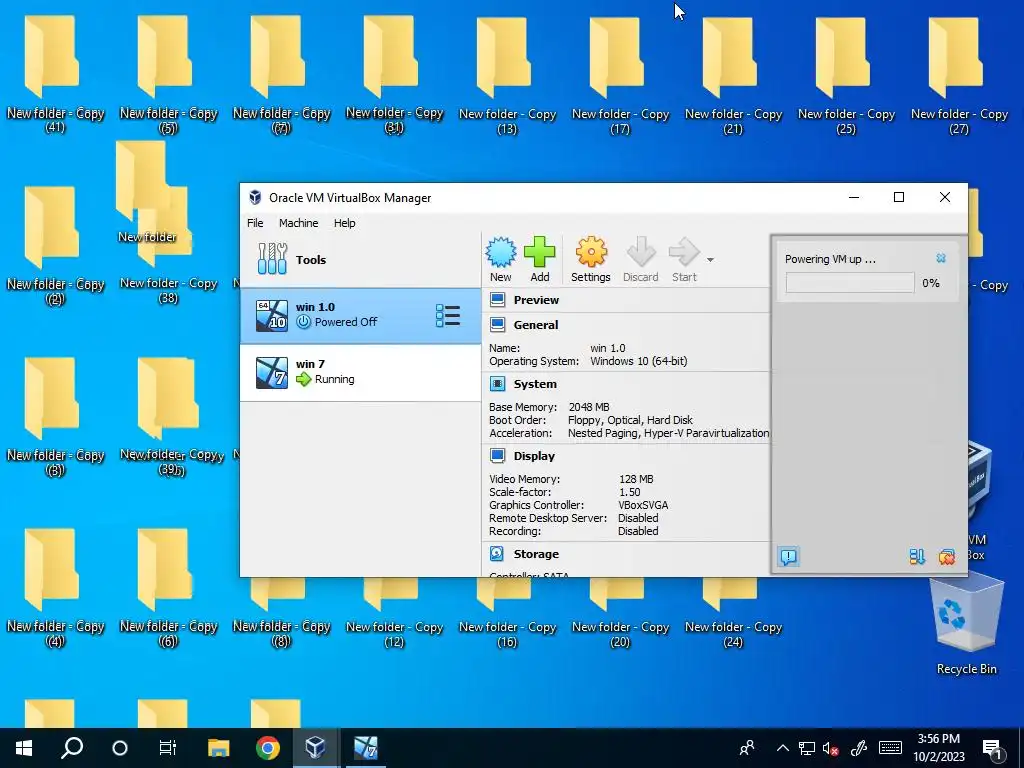Image resolution: width=1024 pixels, height=768 pixels.
Task: Maximize the VirtualBox Manager window
Action: coord(899,197)
